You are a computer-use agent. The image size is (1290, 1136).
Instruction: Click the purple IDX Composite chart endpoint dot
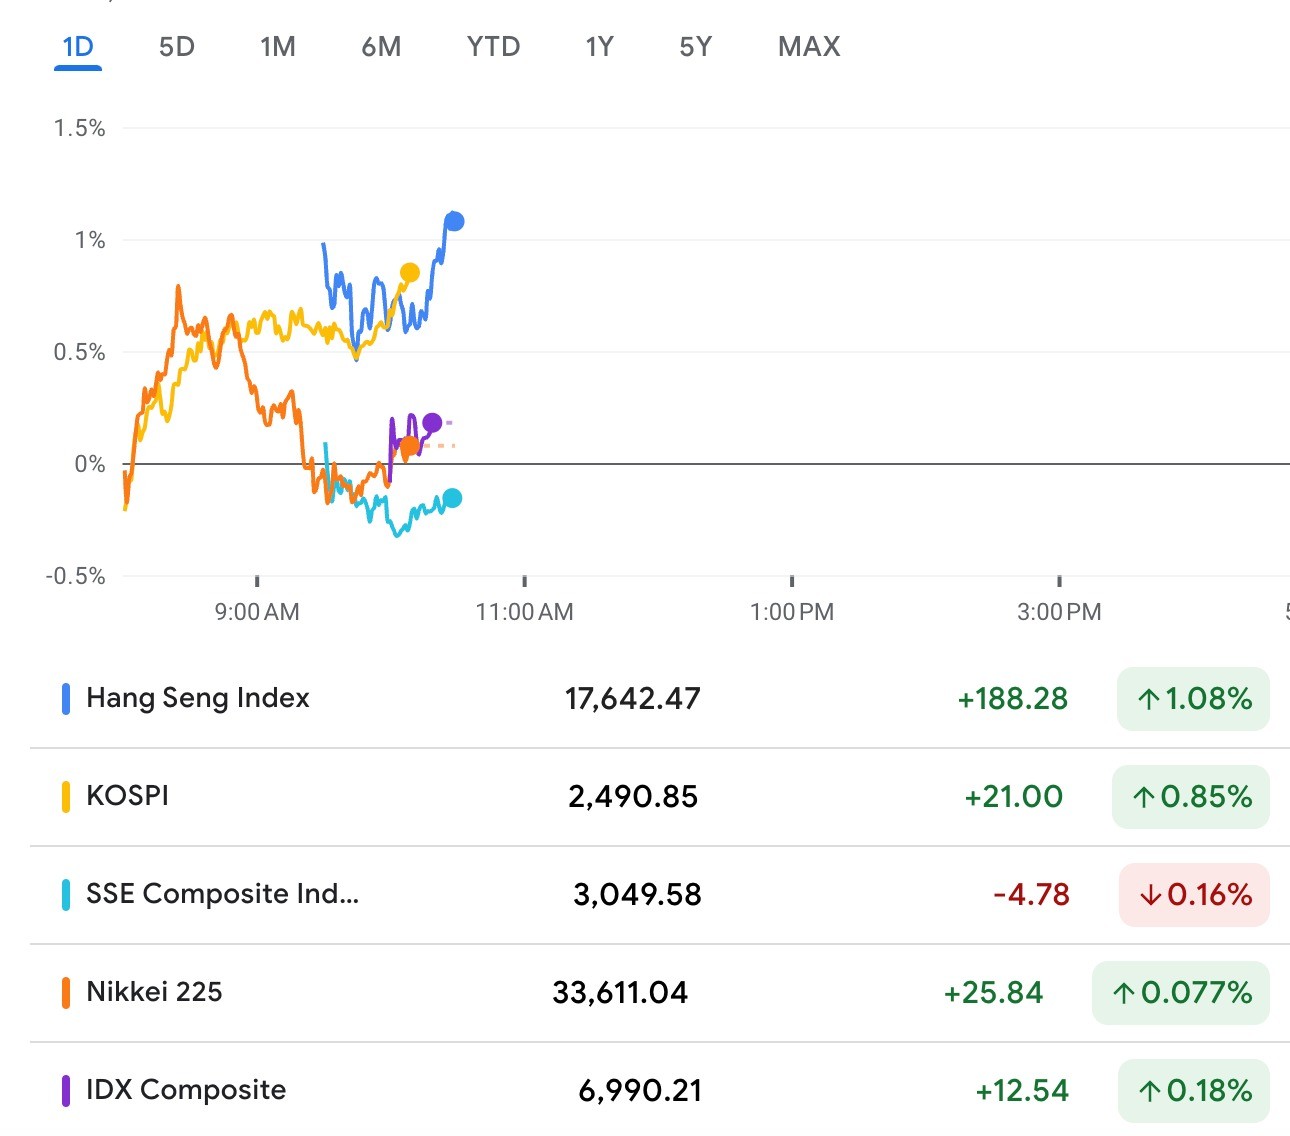click(x=432, y=423)
